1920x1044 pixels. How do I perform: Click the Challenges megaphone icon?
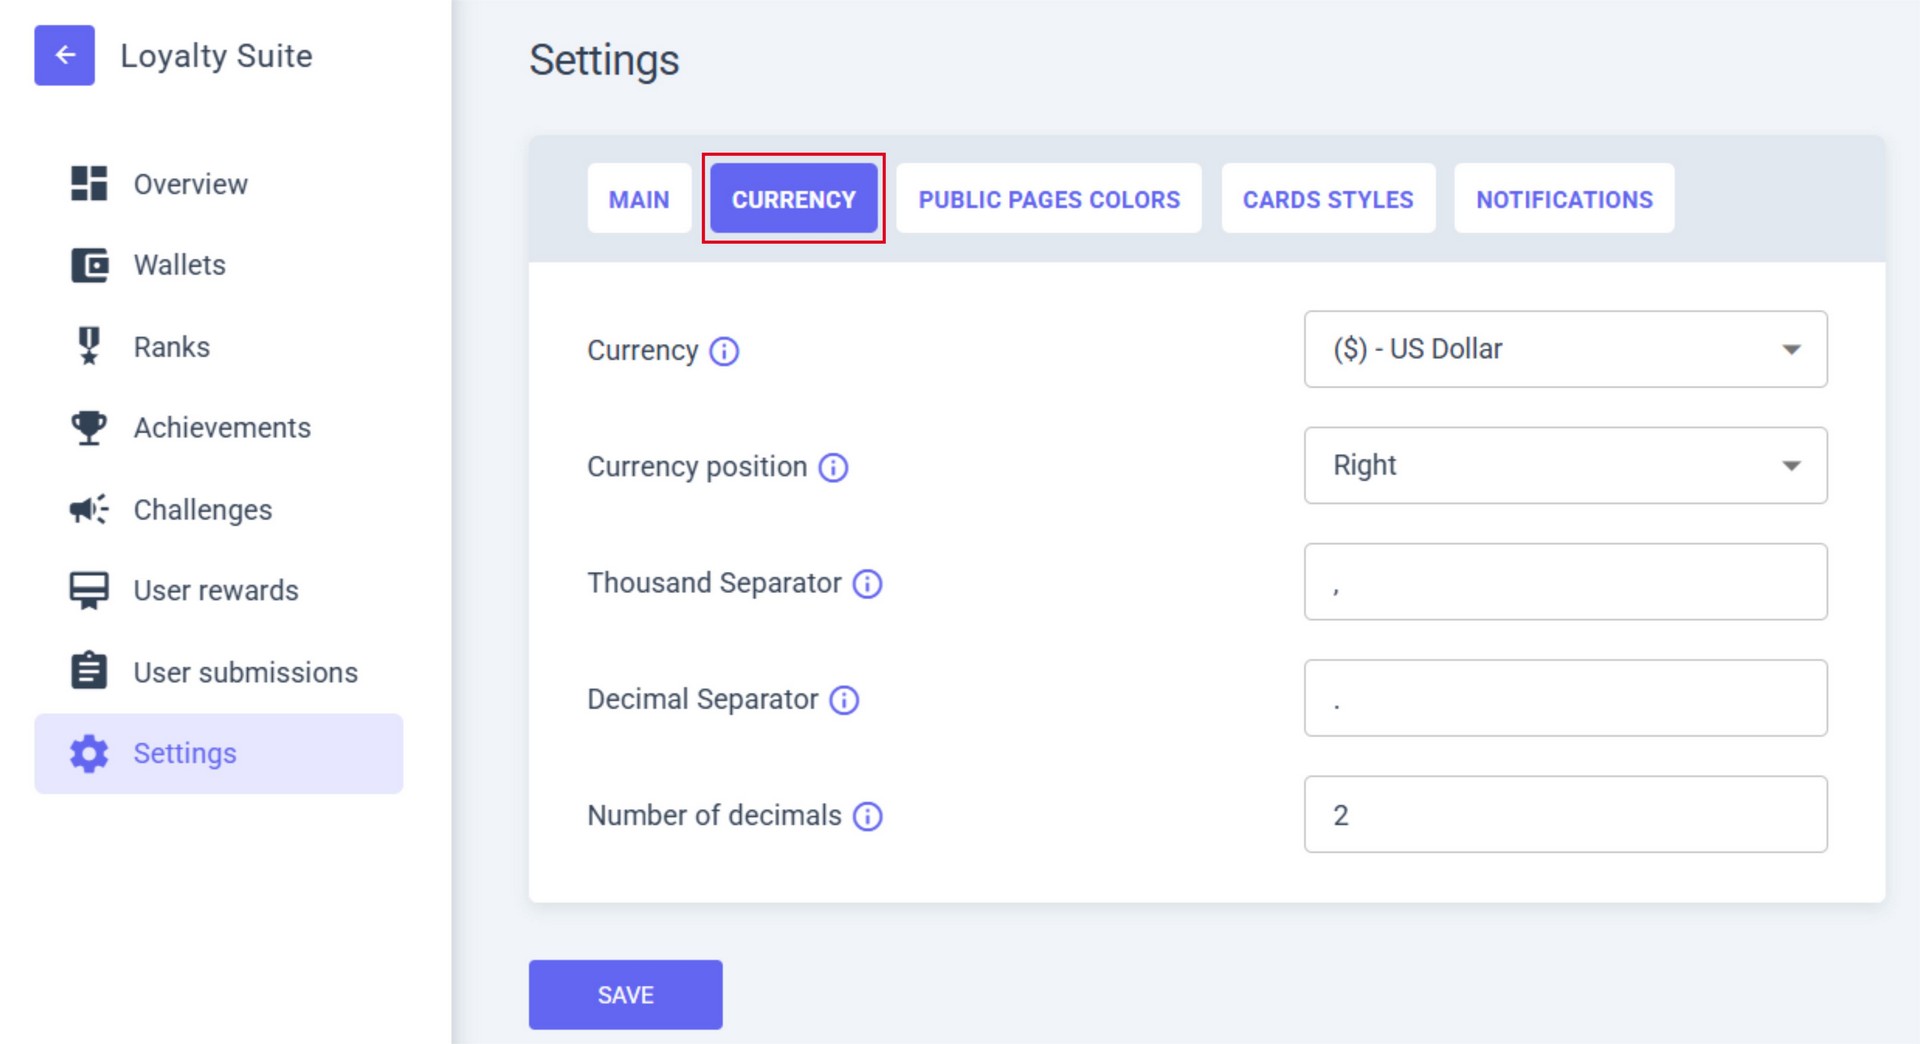coord(89,509)
